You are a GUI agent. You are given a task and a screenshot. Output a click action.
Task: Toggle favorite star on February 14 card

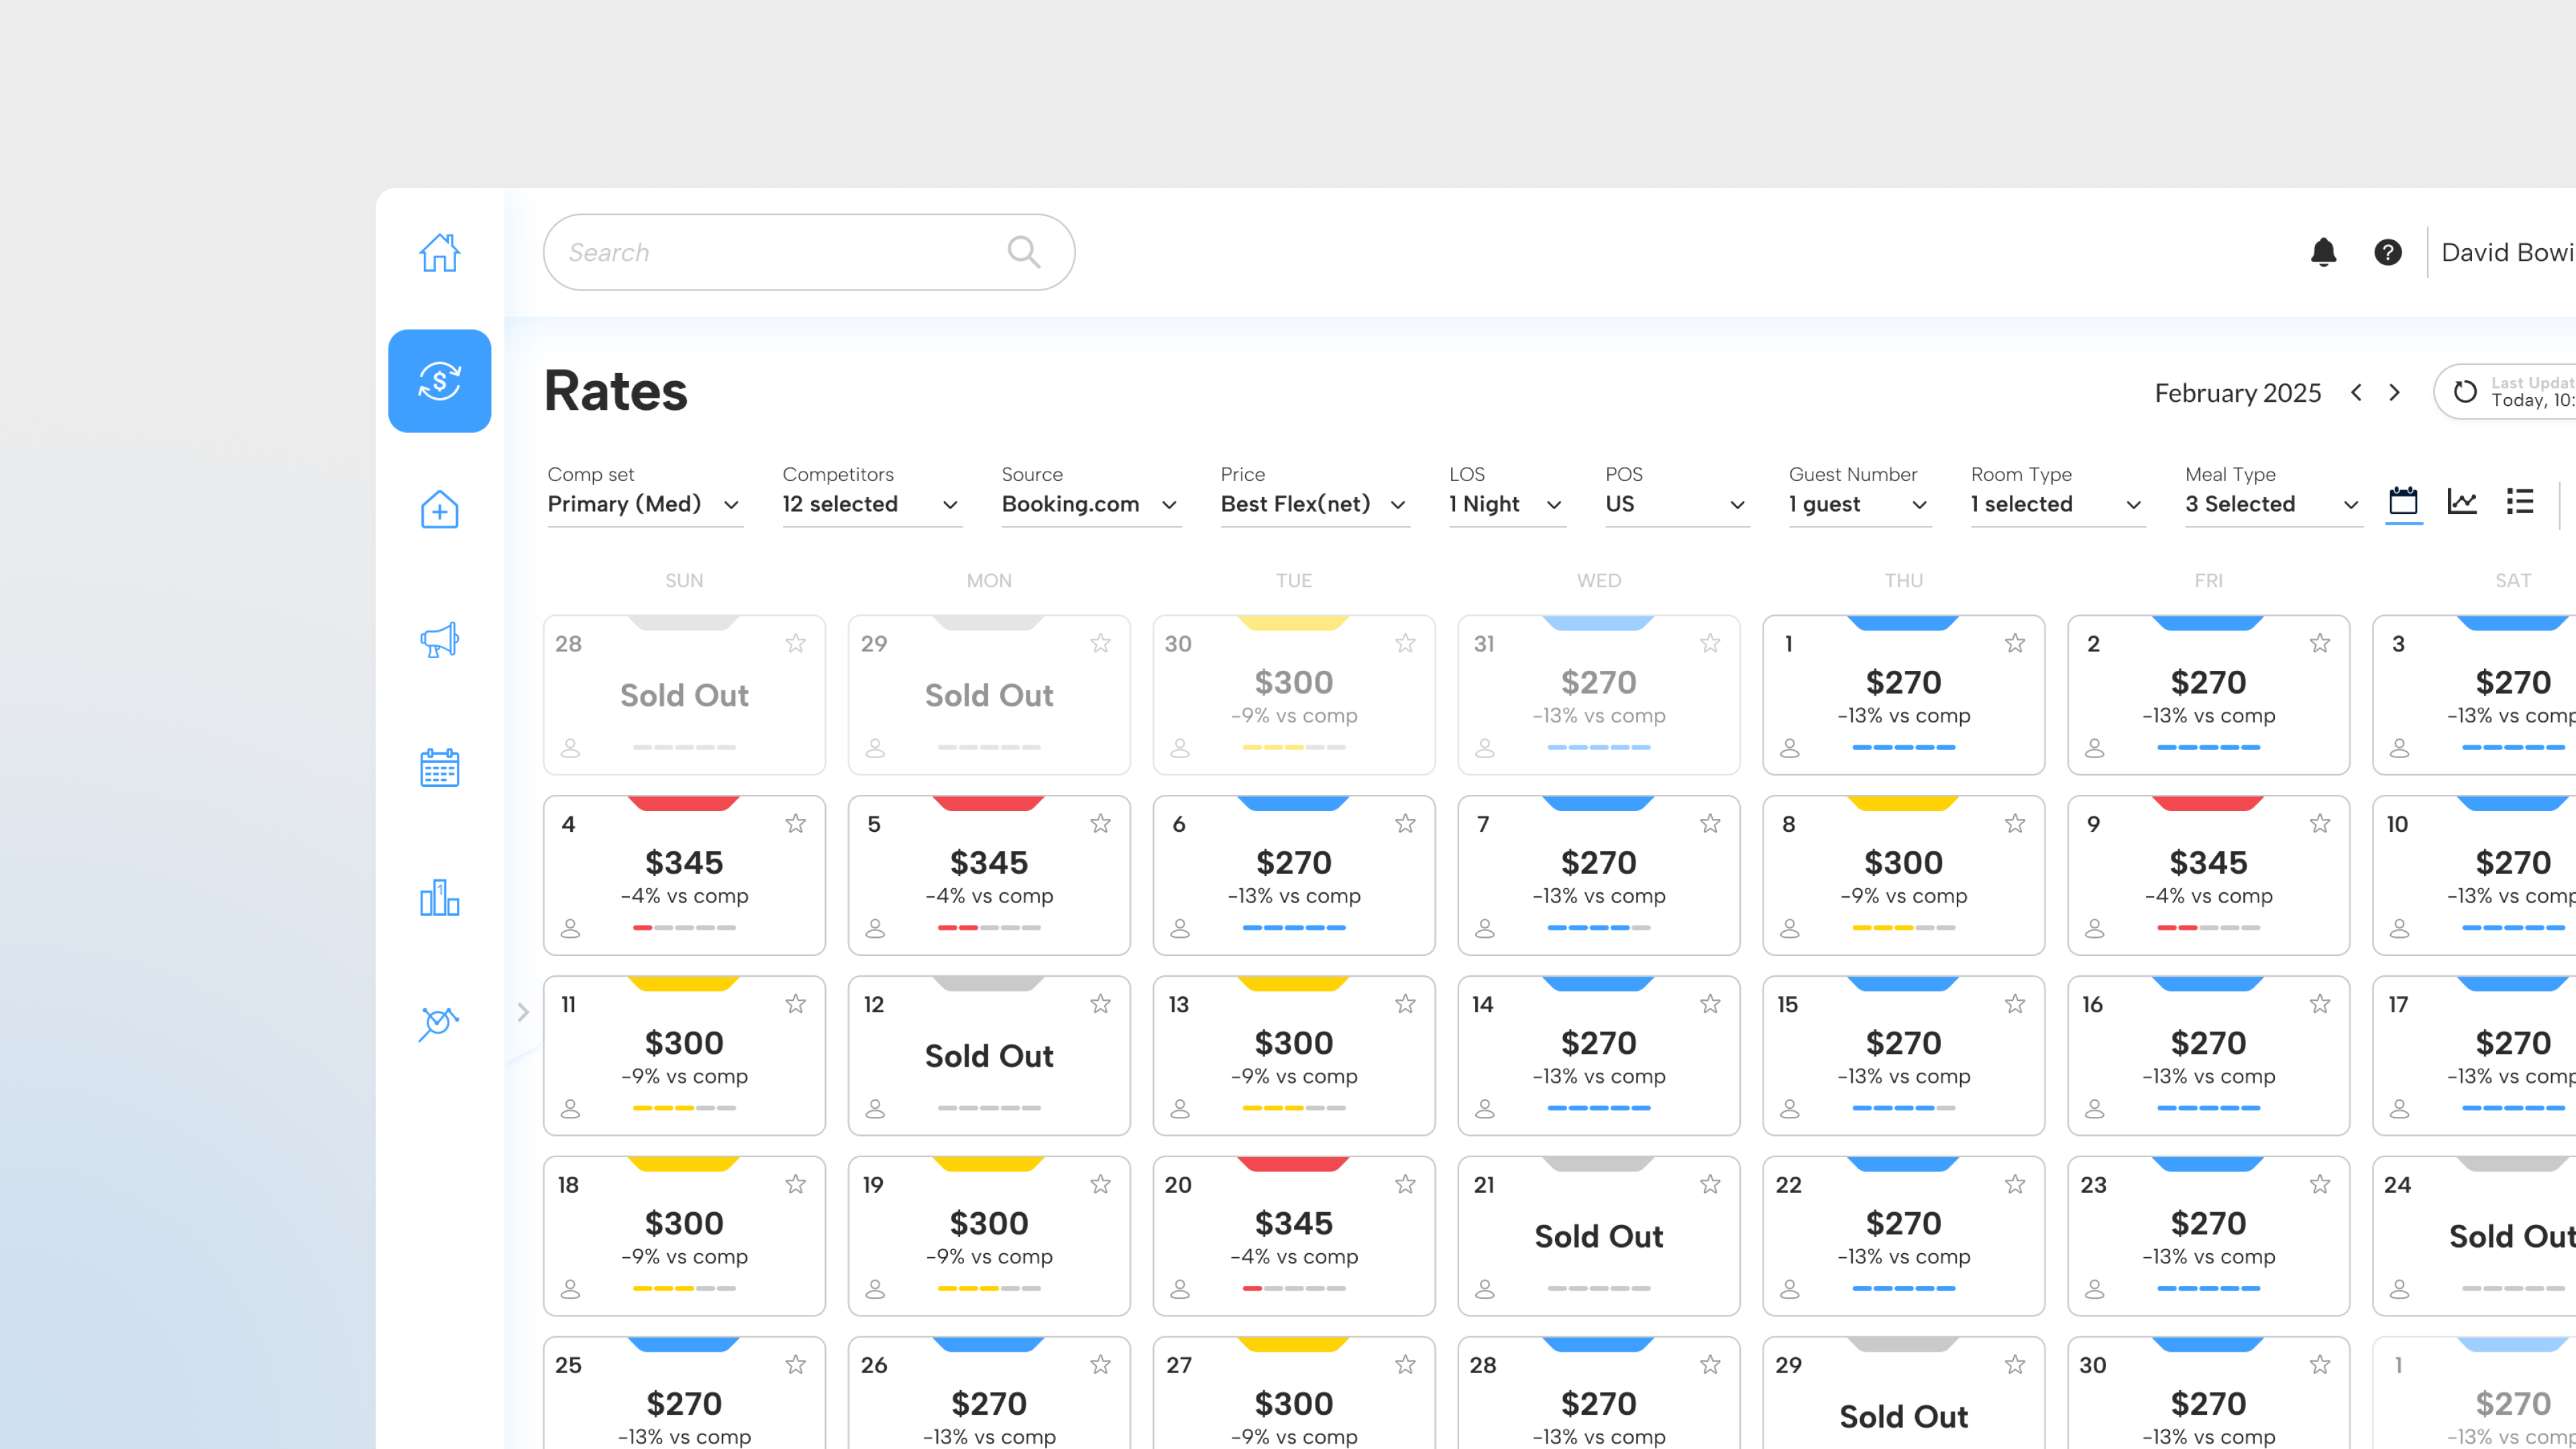1710,1003
